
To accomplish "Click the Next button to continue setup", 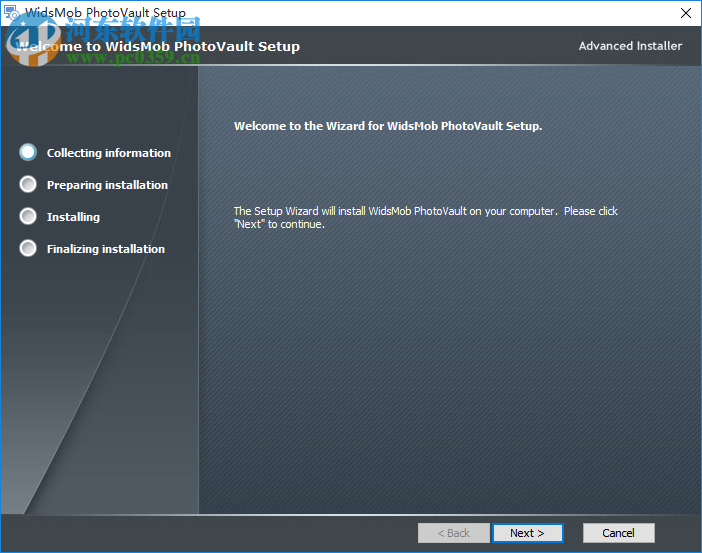I will coord(527,533).
